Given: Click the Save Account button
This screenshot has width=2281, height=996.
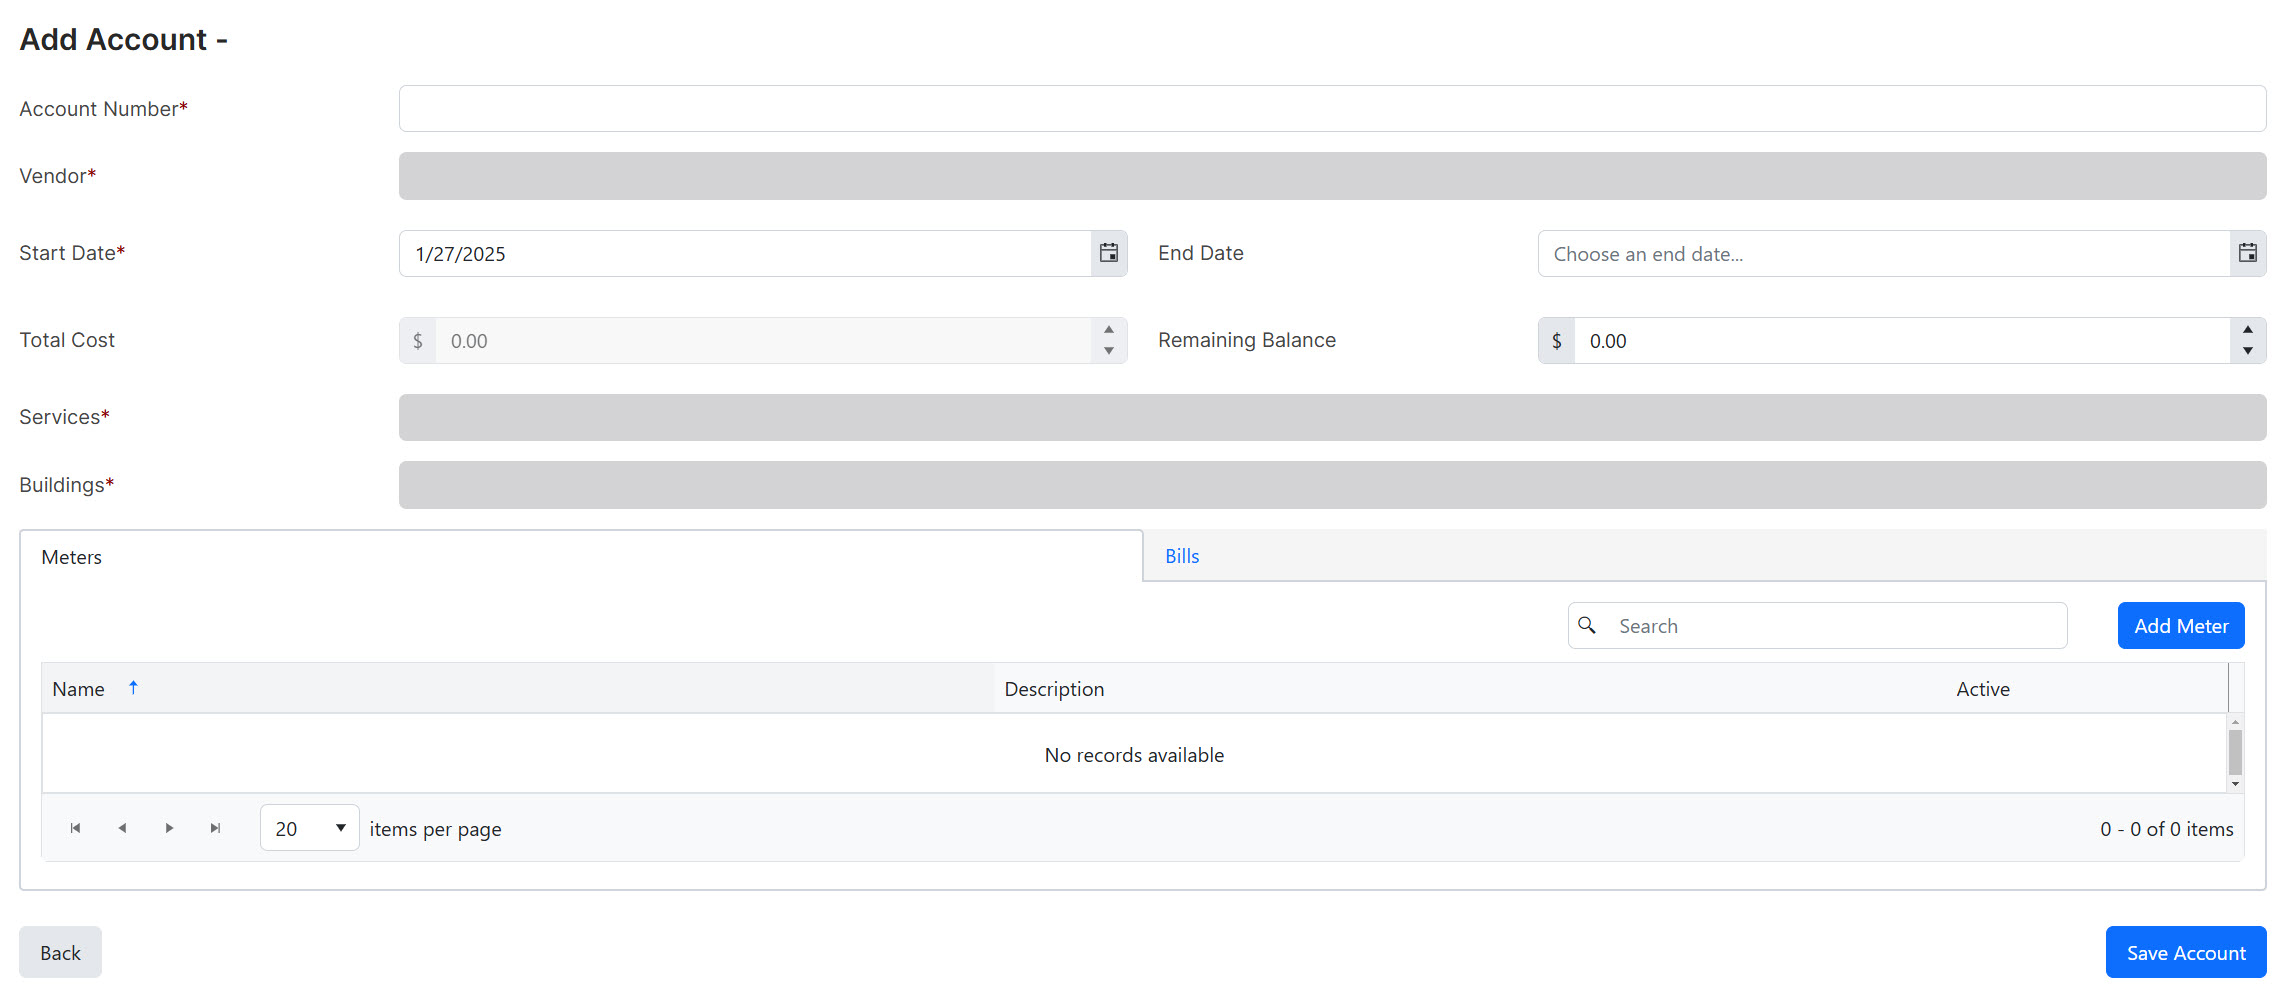Looking at the screenshot, I should click(x=2185, y=952).
